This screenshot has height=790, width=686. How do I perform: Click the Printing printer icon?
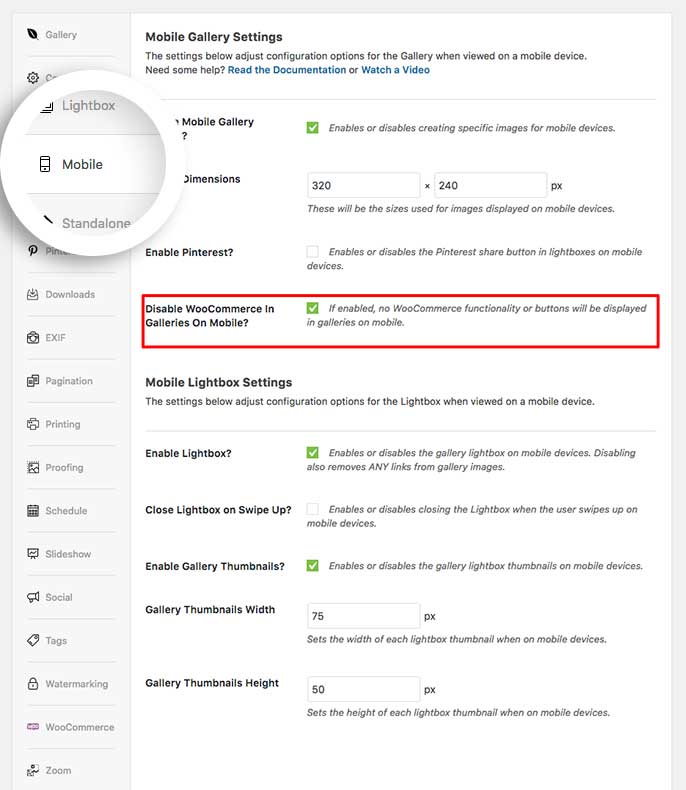point(33,424)
